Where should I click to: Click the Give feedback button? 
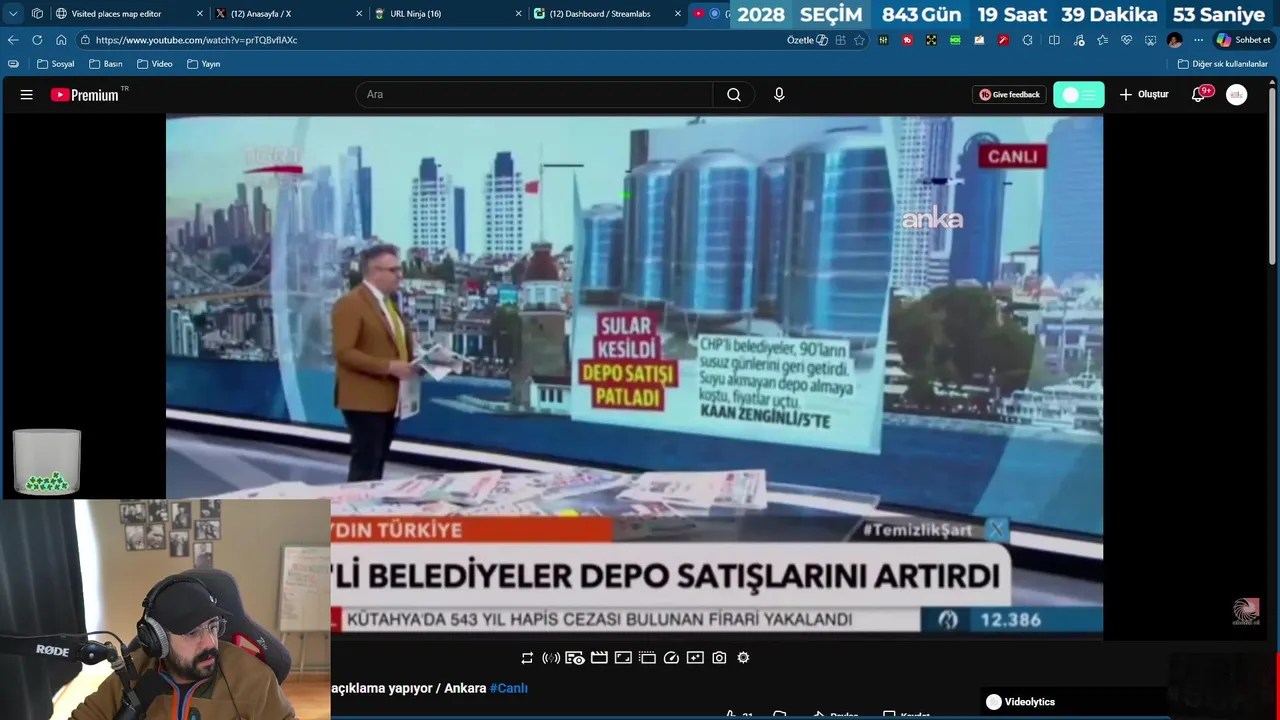coord(1009,95)
